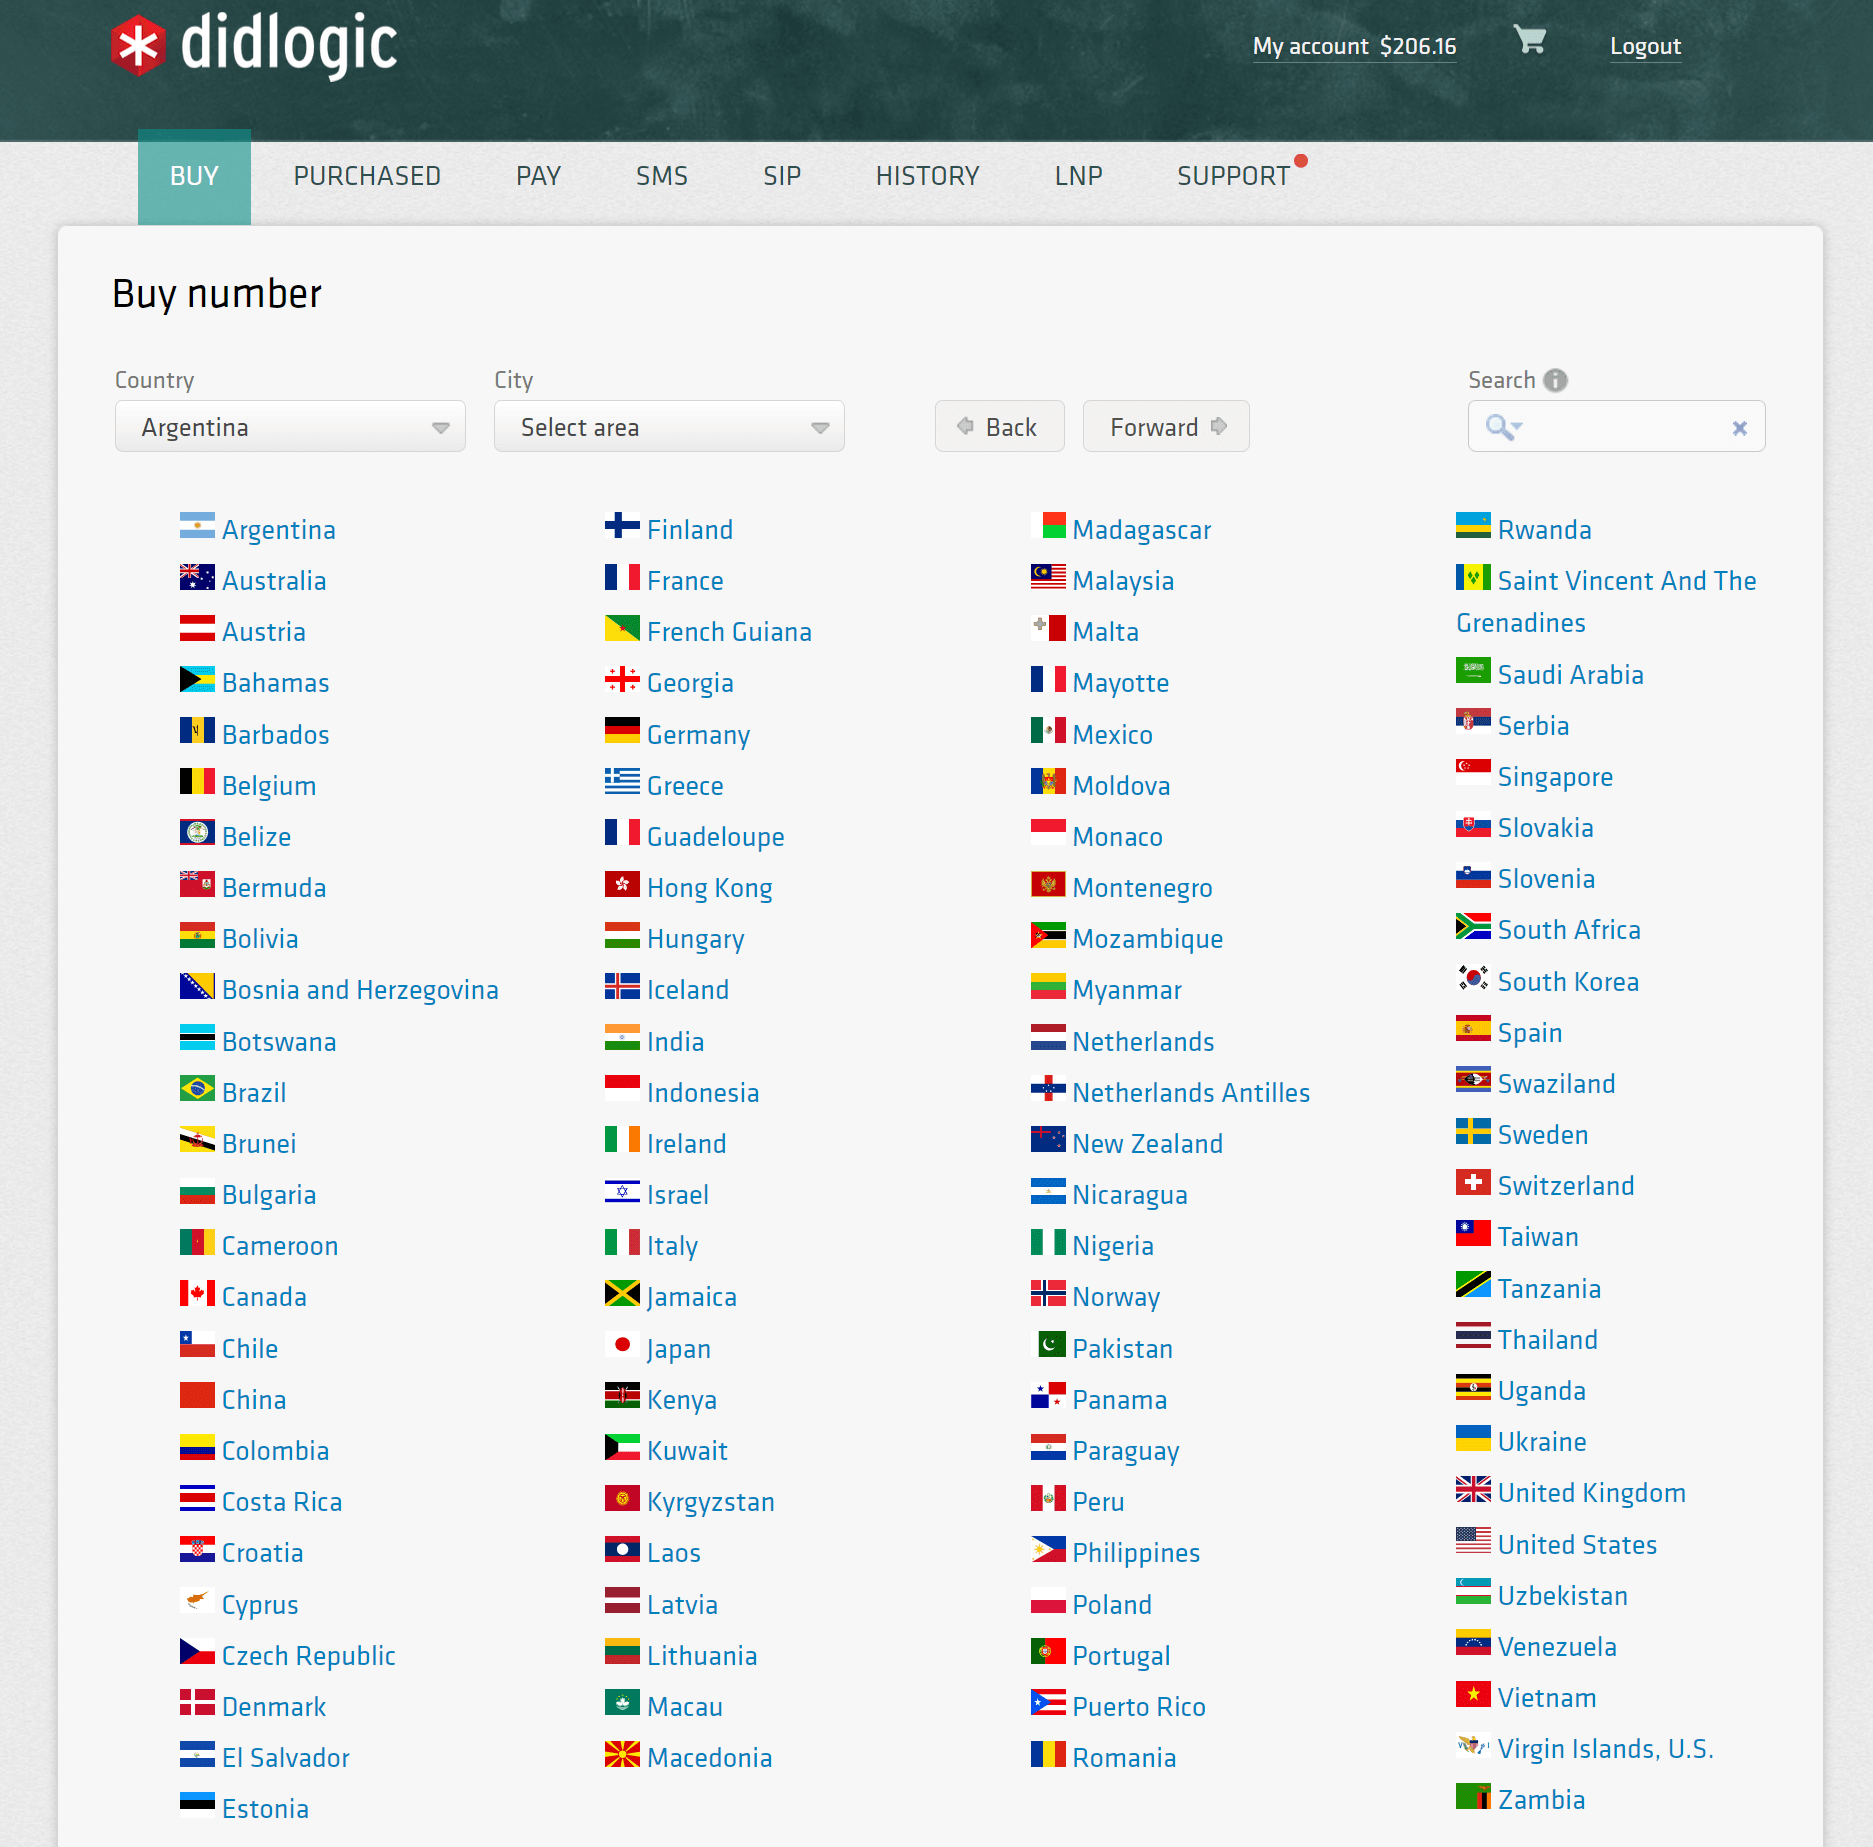Viewport: 1873px width, 1847px height.
Task: Switch to the PURCHASED tab
Action: (367, 176)
